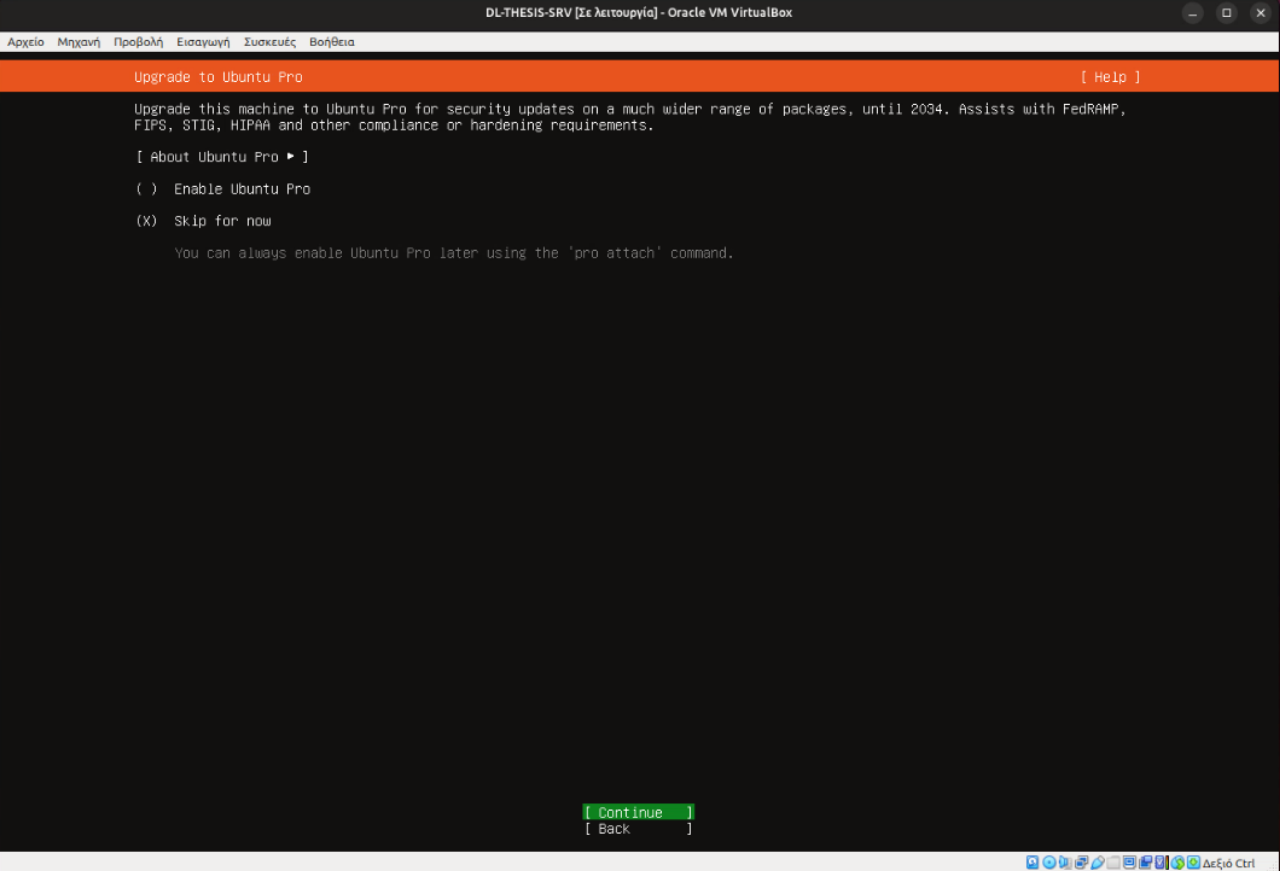This screenshot has height=871, width=1280.
Task: Click the Upgrade to Ubuntu Pro header title
Action: [218, 77]
